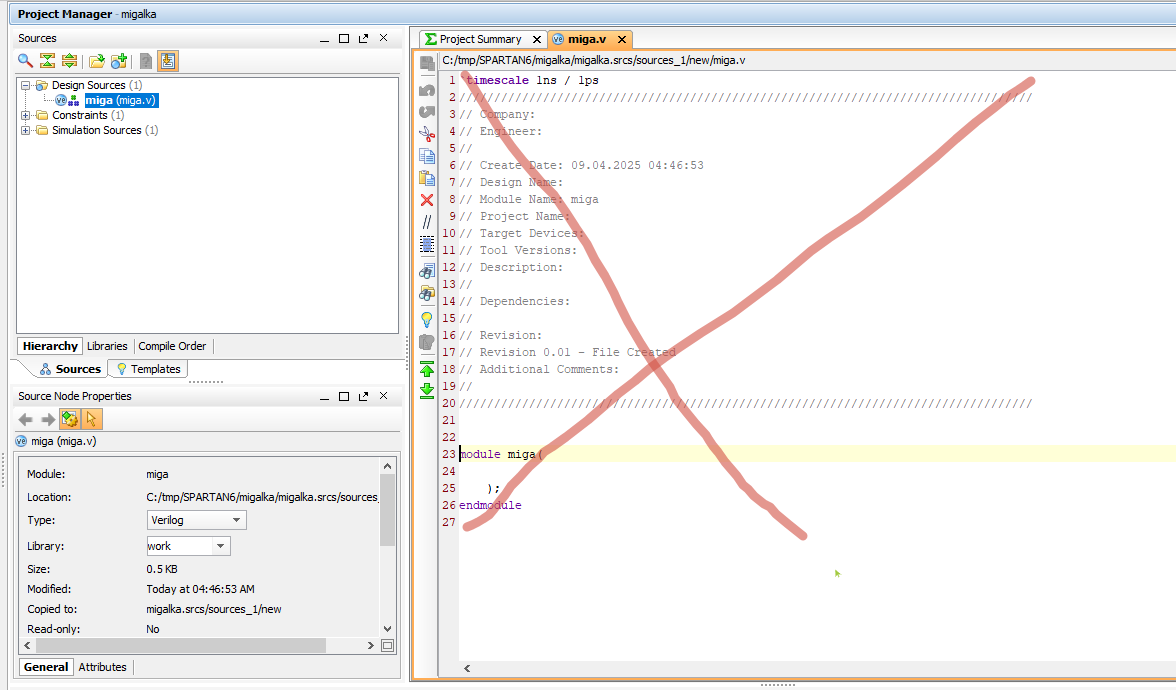This screenshot has height=690, width=1176.
Task: Open the Type dropdown showing Verilog
Action: tap(196, 520)
